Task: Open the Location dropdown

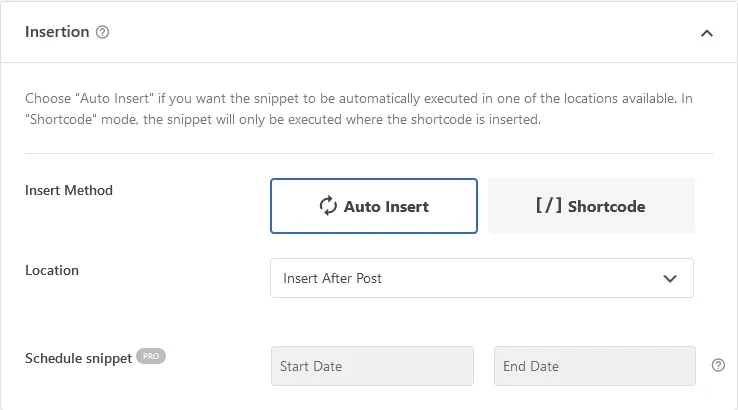Action: 481,278
